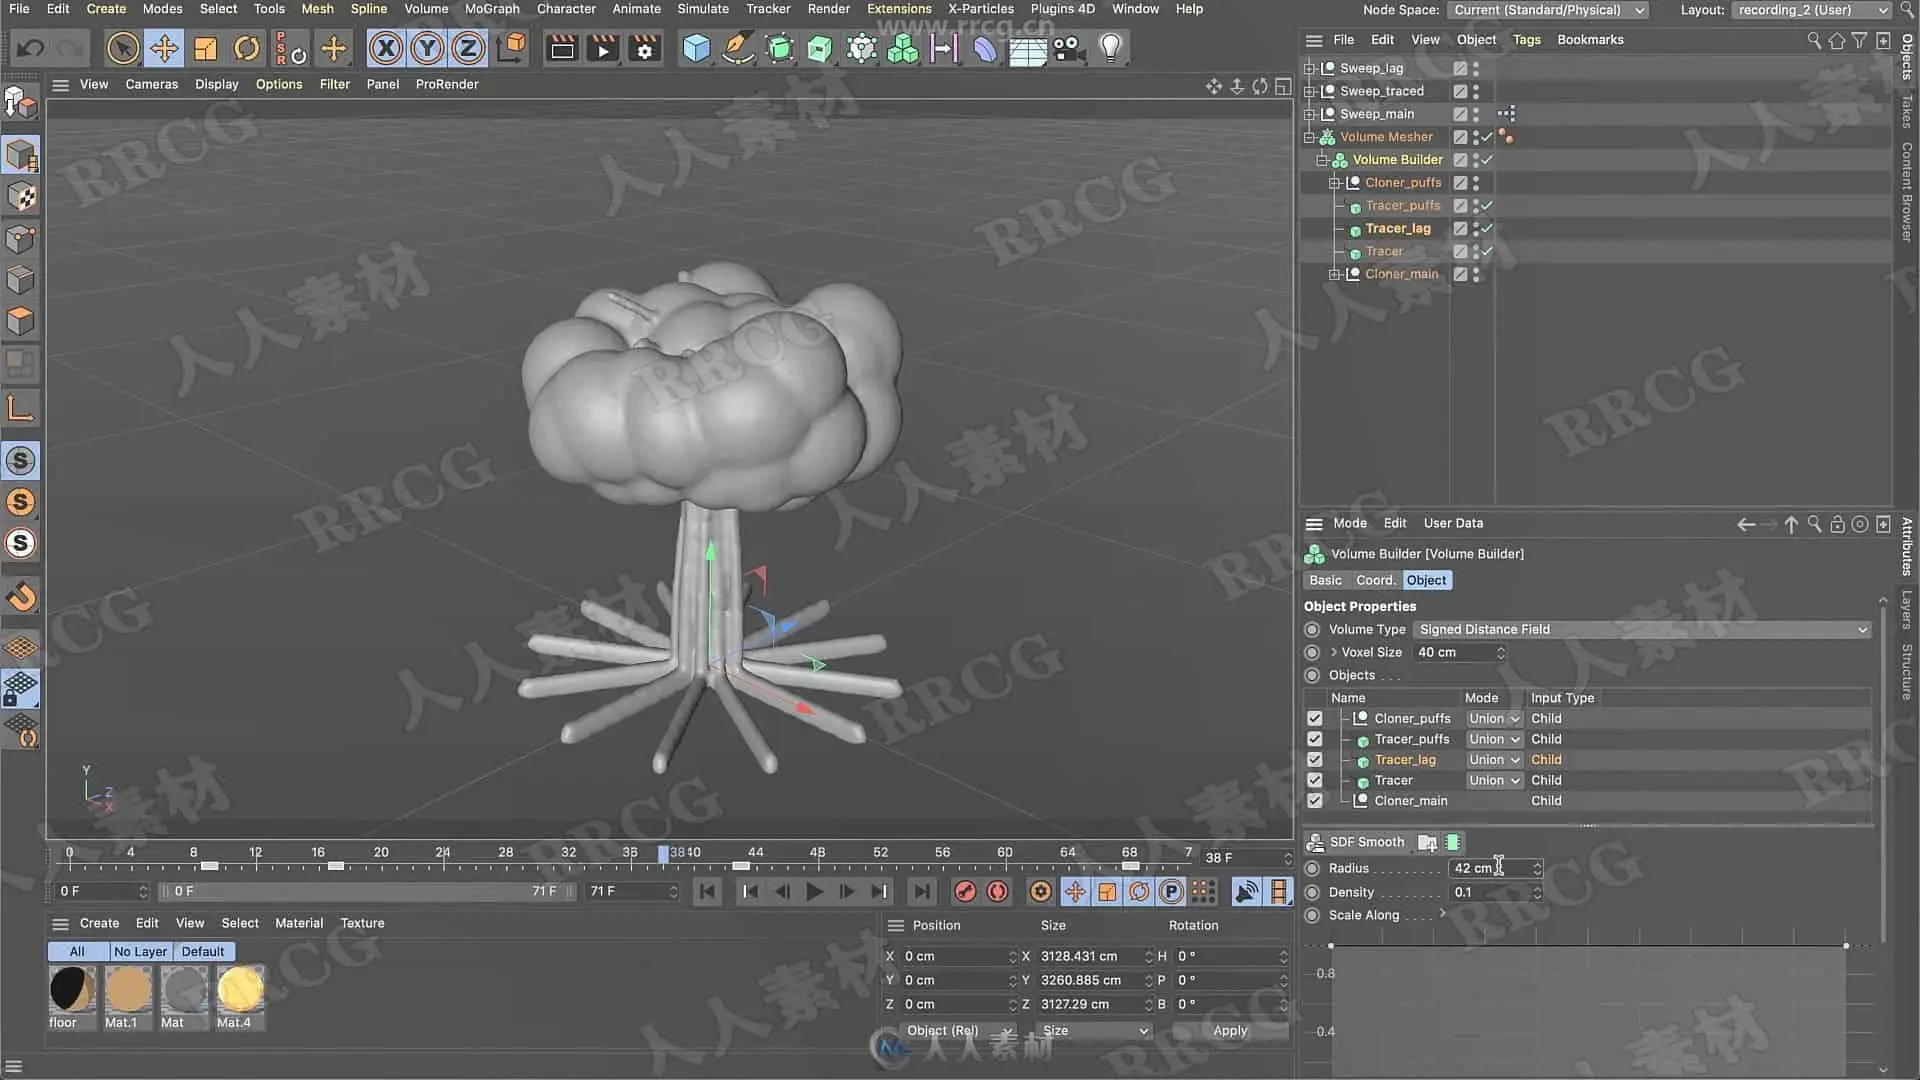Open the Simulate menu
Screen dimensions: 1920x1080
[x=703, y=9]
